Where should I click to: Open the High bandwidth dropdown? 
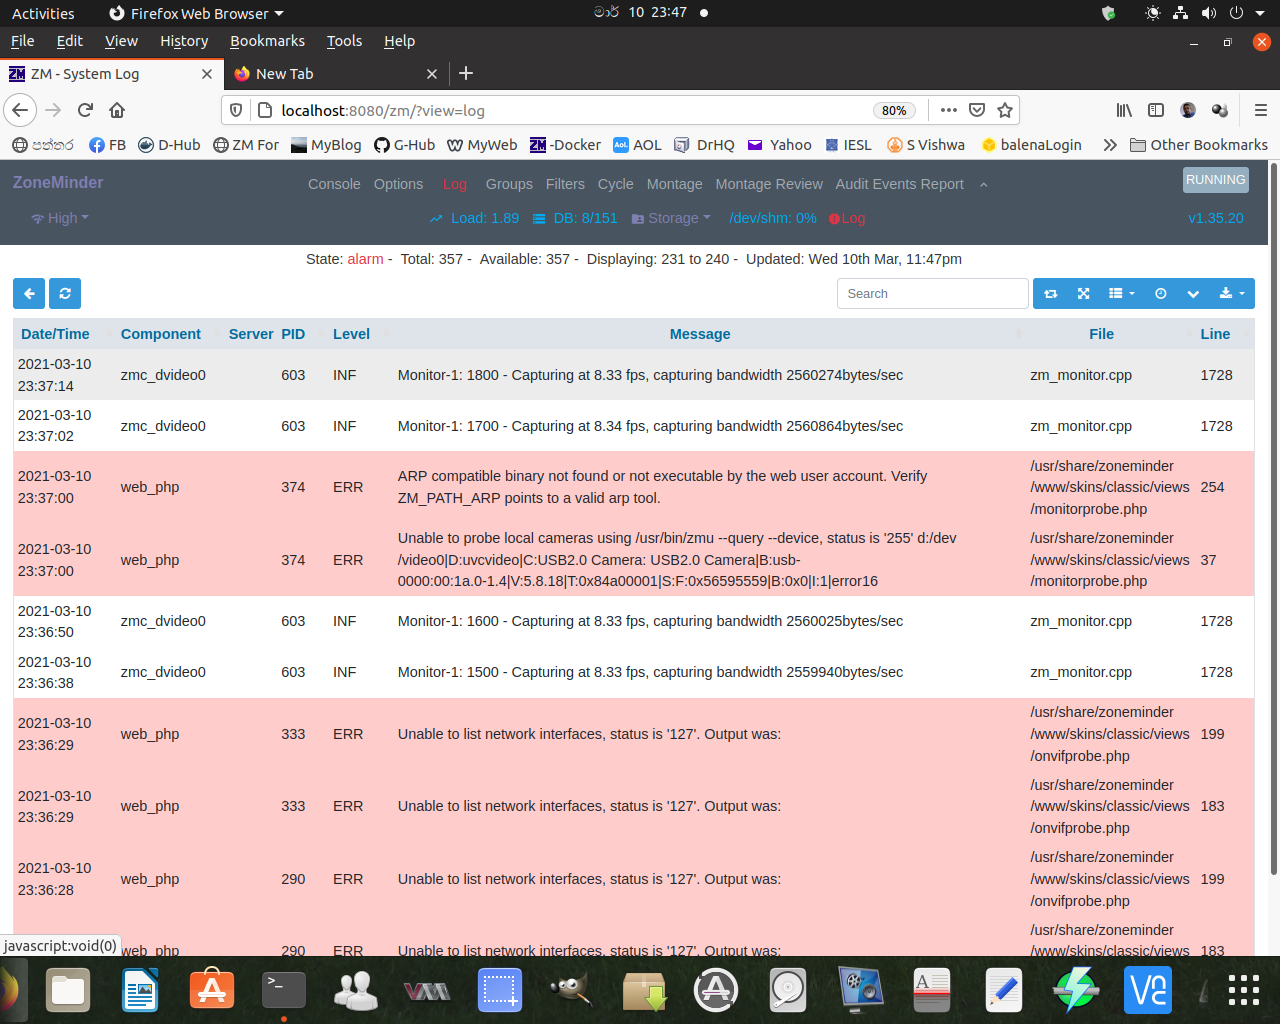point(60,218)
